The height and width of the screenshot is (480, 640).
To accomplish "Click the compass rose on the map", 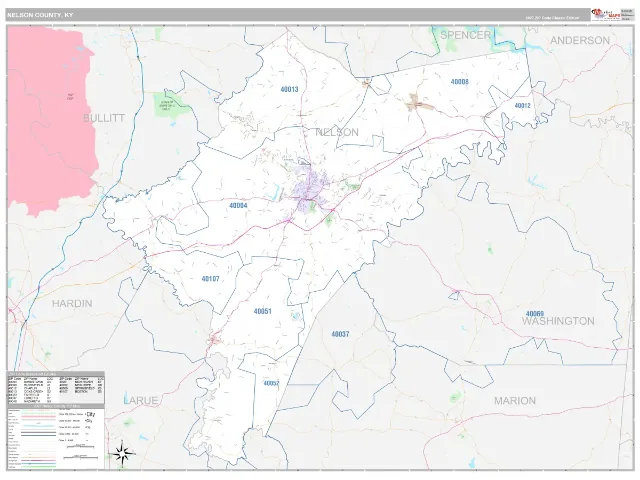I will coord(124,453).
